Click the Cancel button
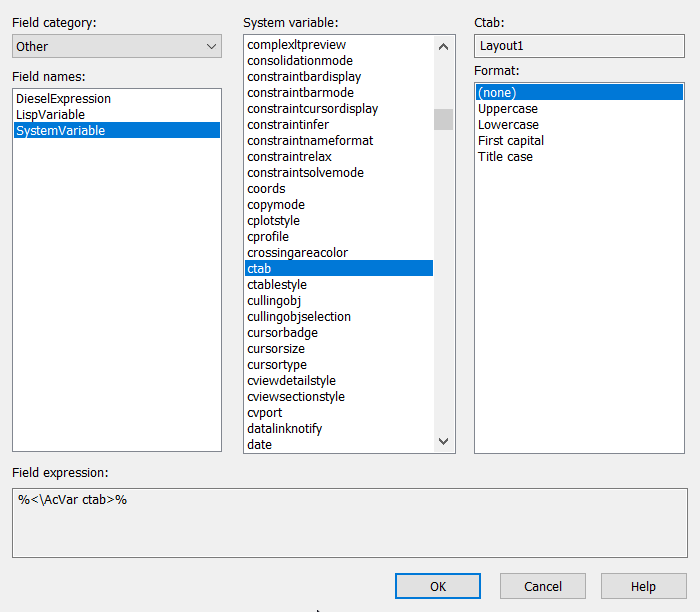The image size is (700, 612). [542, 586]
